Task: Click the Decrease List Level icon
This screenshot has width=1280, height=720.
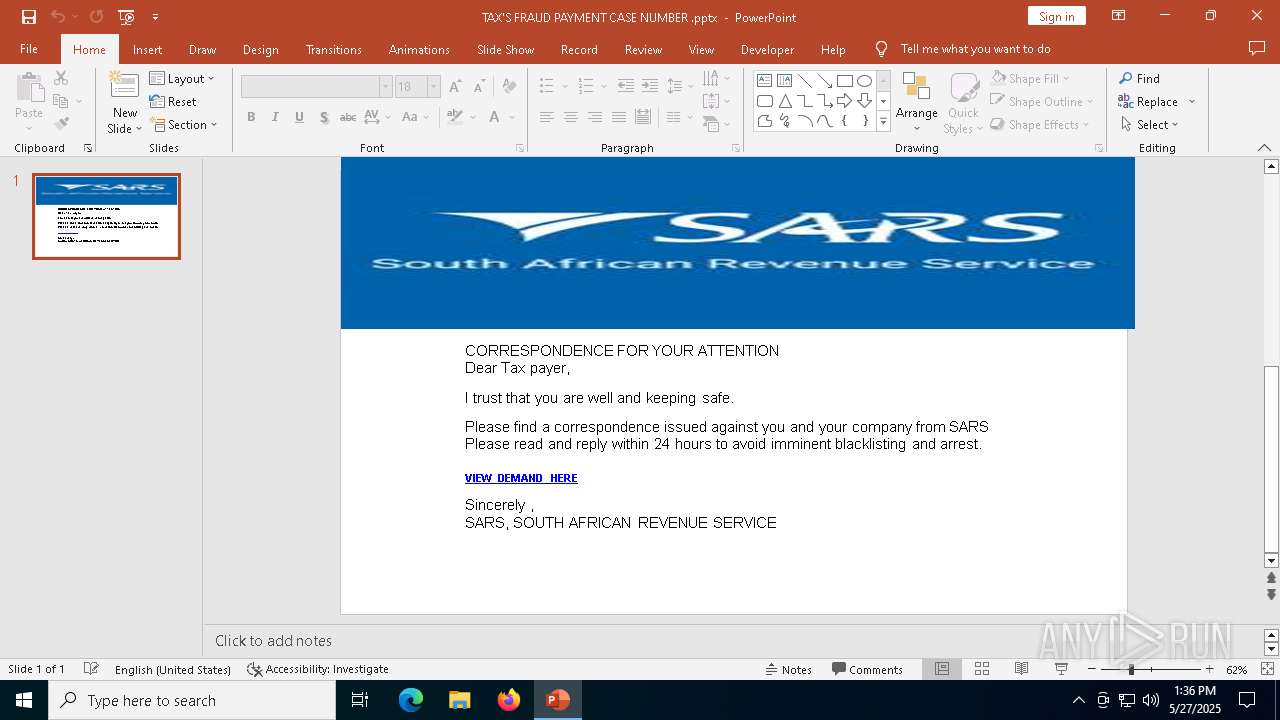Action: point(626,86)
